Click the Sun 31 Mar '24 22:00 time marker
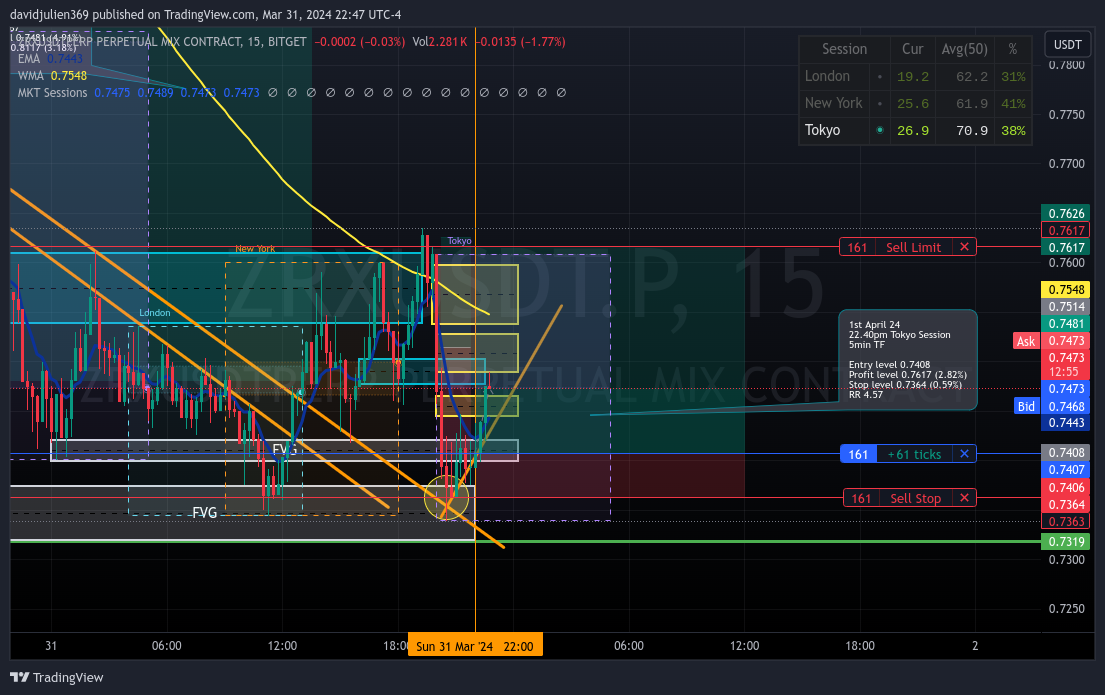 coord(475,646)
